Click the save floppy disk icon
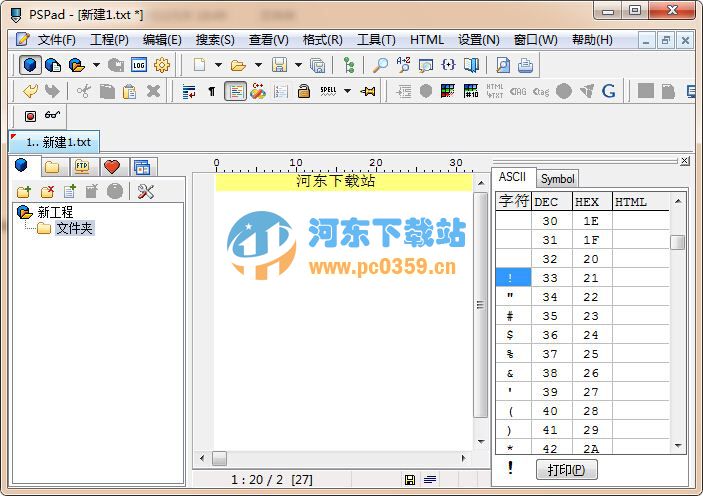 pyautogui.click(x=279, y=65)
